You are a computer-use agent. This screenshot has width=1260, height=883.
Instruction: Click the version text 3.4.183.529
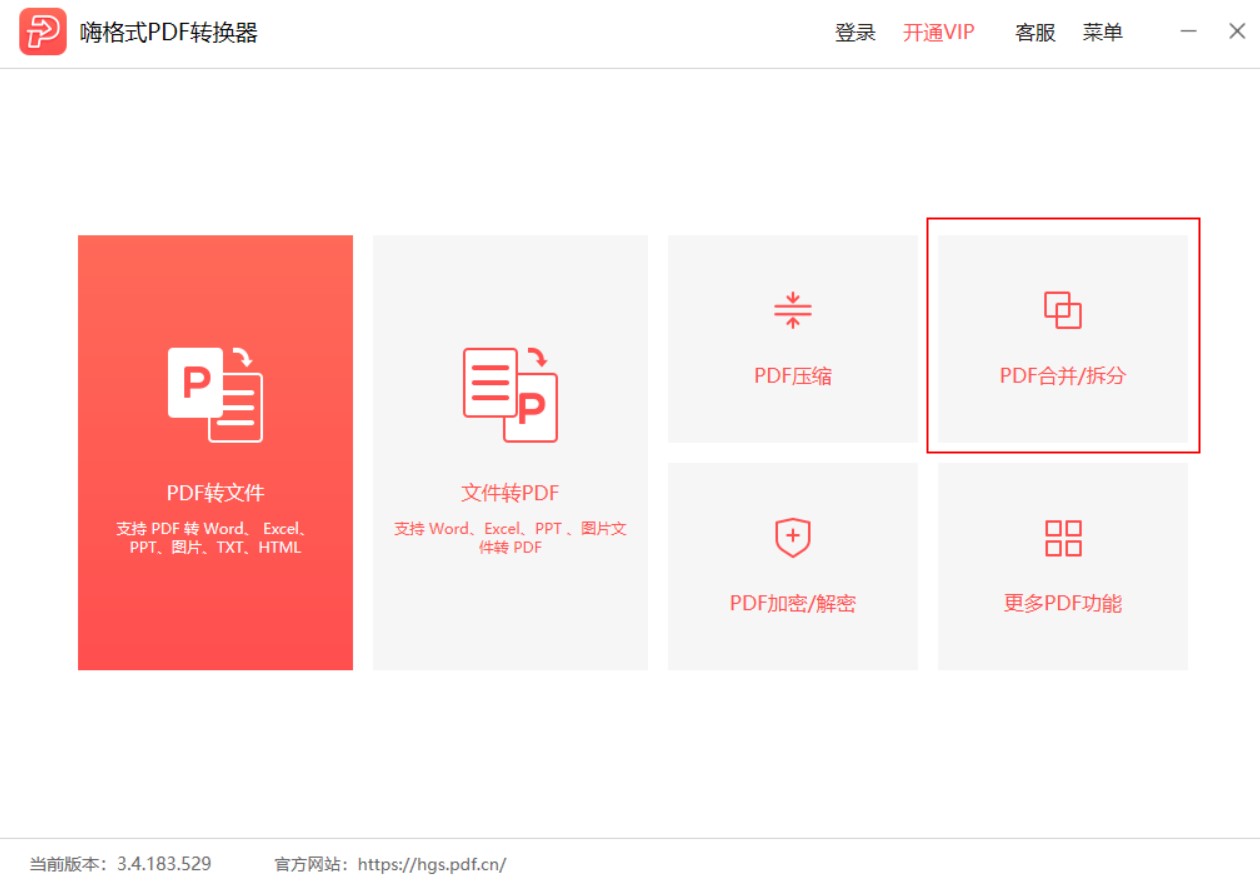tap(164, 864)
